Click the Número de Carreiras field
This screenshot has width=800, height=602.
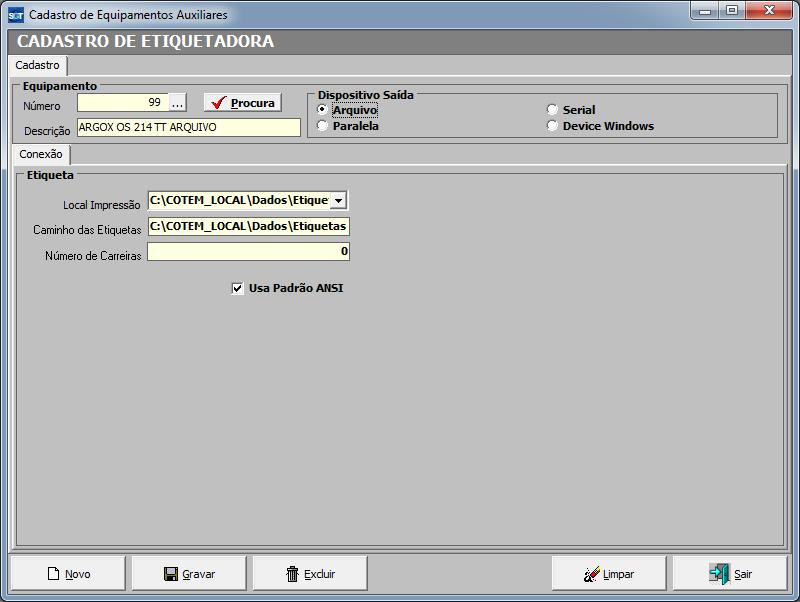coord(248,252)
